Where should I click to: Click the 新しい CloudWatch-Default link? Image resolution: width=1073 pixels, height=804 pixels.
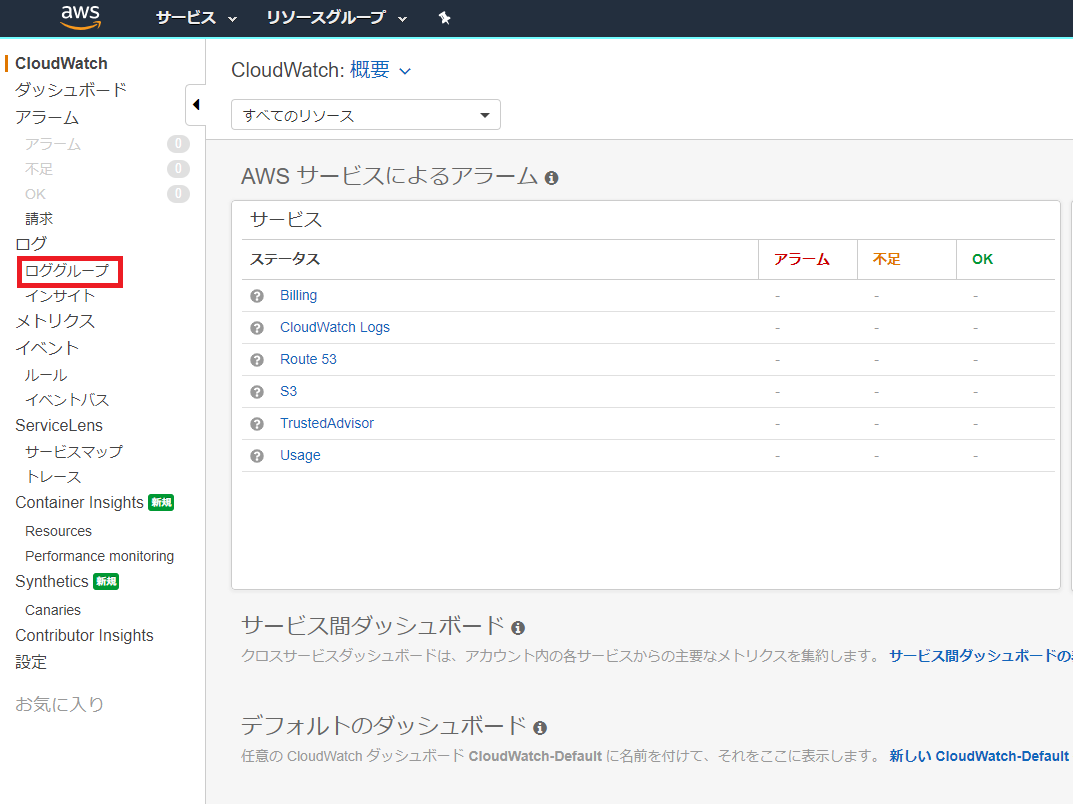[978, 755]
